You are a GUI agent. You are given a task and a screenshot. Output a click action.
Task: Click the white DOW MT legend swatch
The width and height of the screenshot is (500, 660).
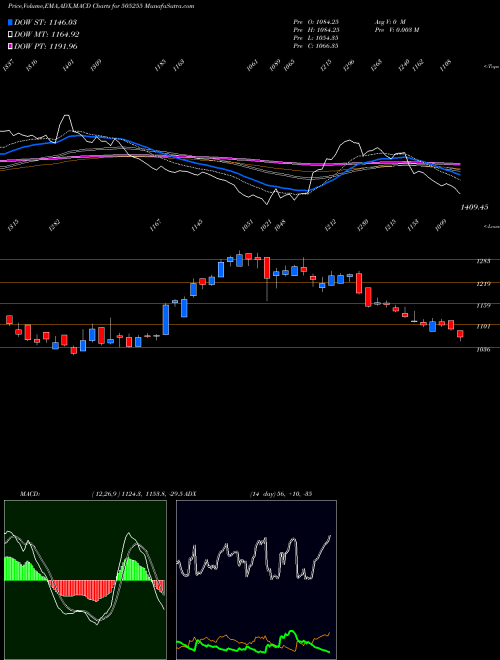pyautogui.click(x=10, y=35)
